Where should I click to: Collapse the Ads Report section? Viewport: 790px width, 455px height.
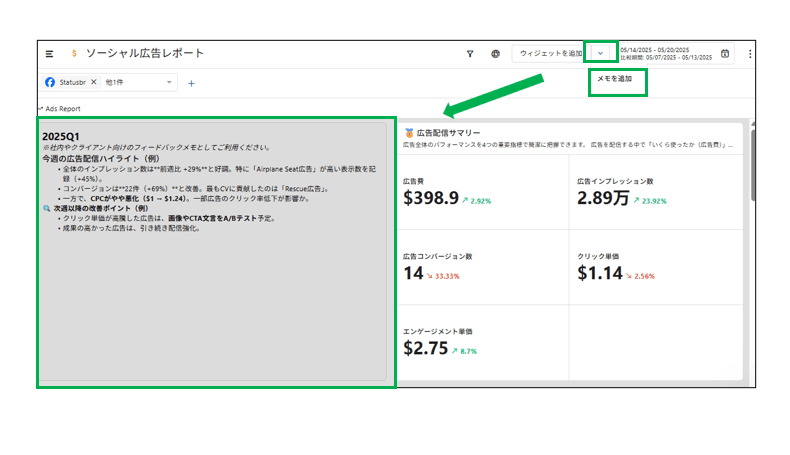pos(40,108)
